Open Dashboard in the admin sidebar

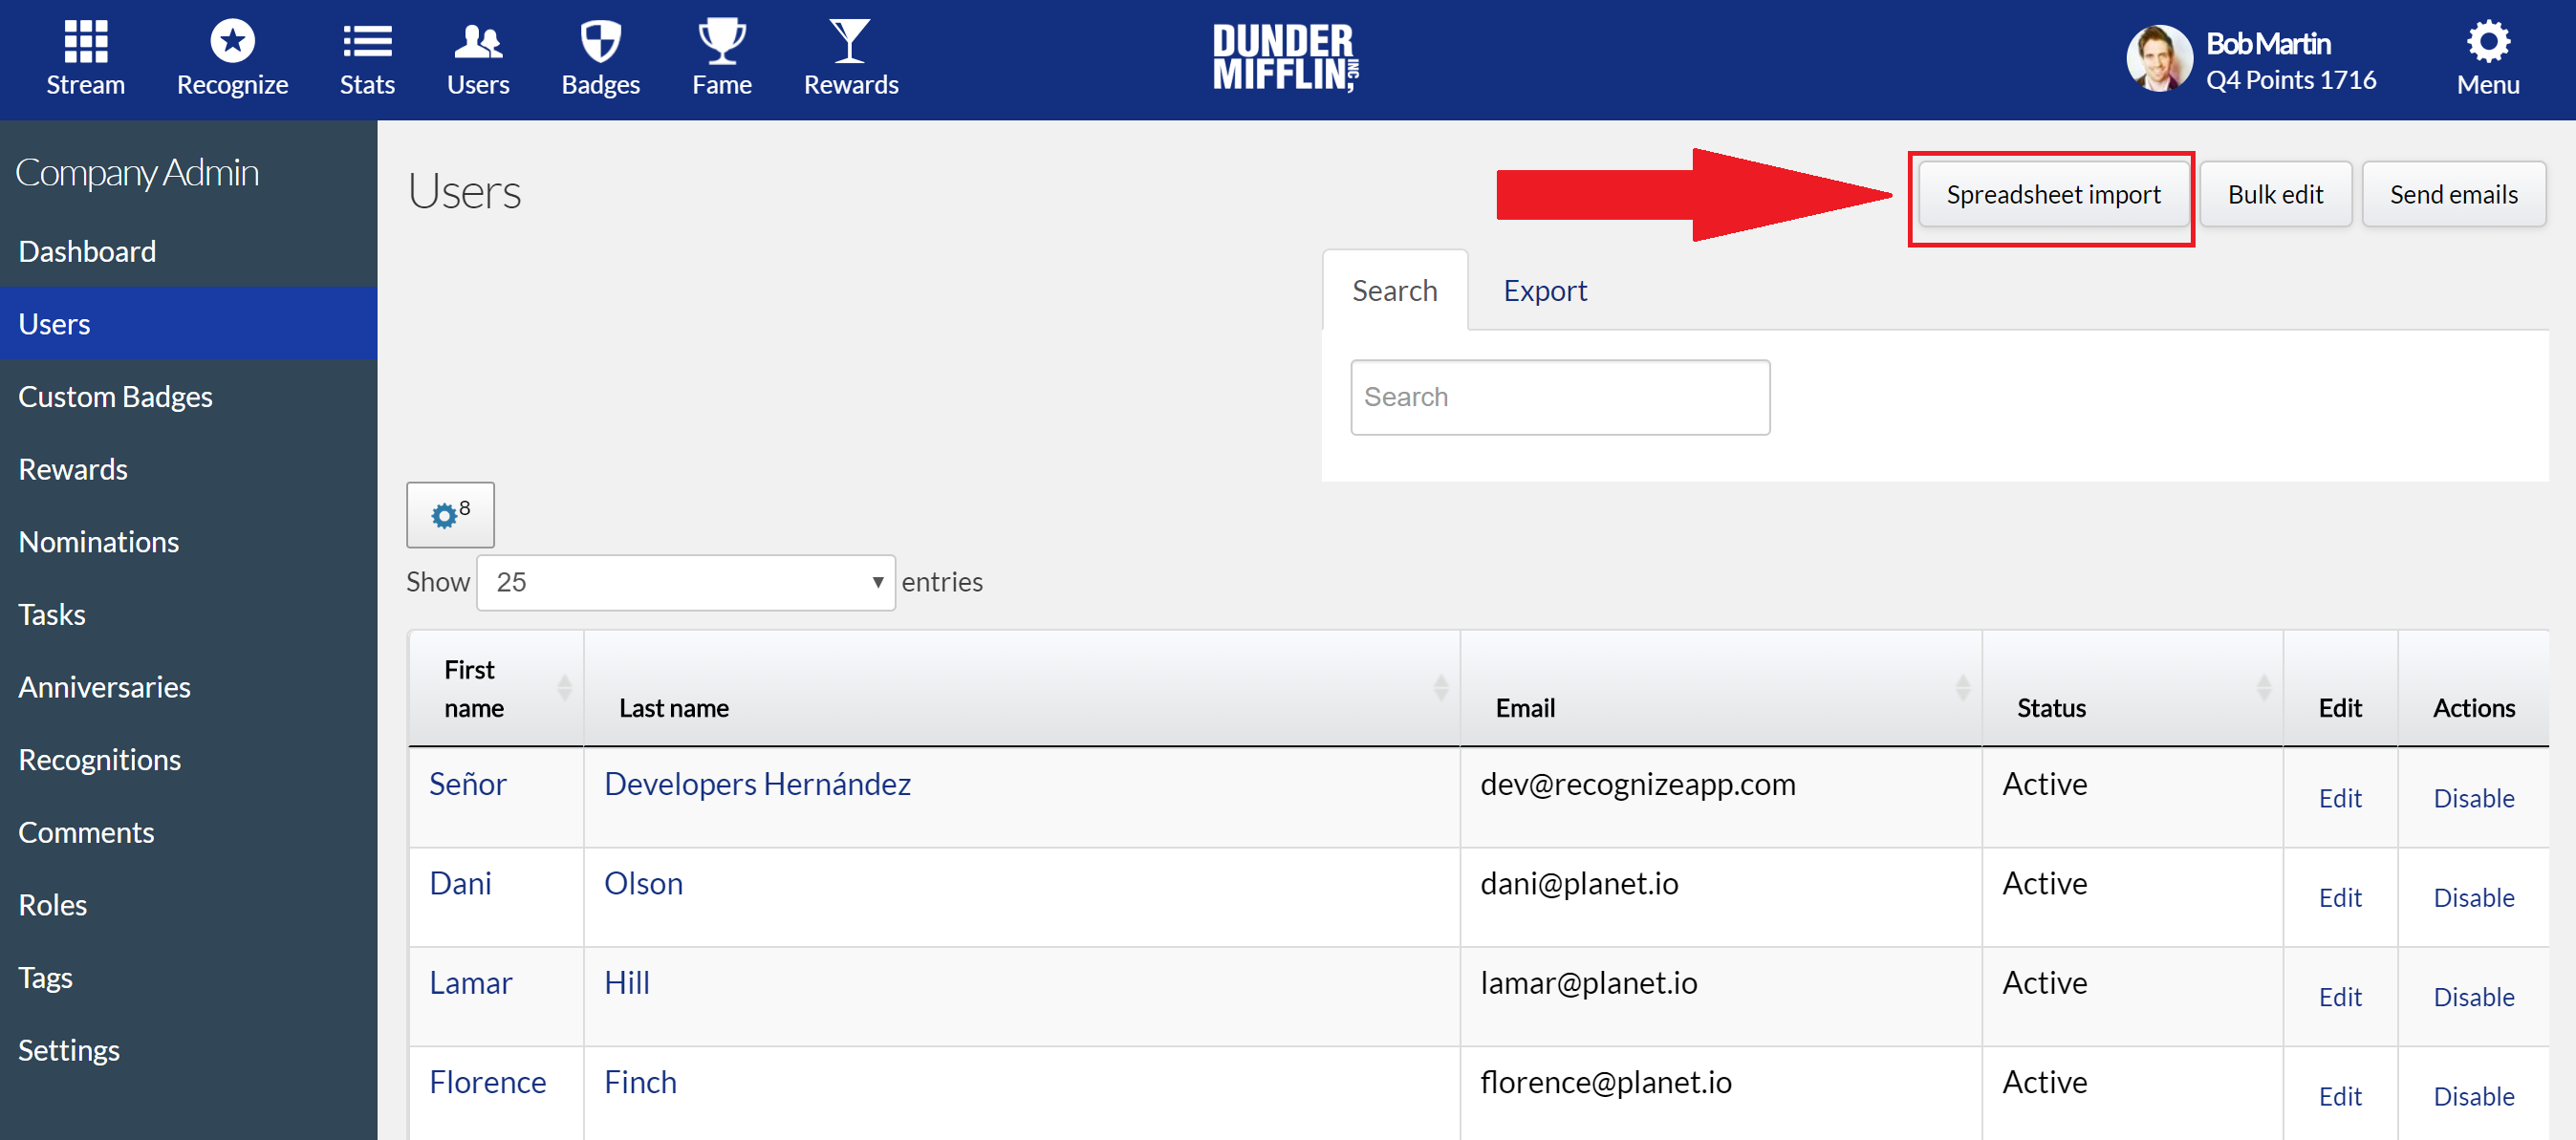[188, 251]
